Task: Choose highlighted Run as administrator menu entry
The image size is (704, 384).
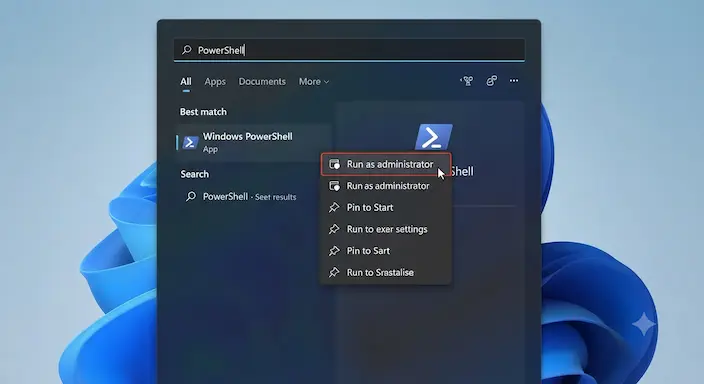Action: tap(386, 164)
